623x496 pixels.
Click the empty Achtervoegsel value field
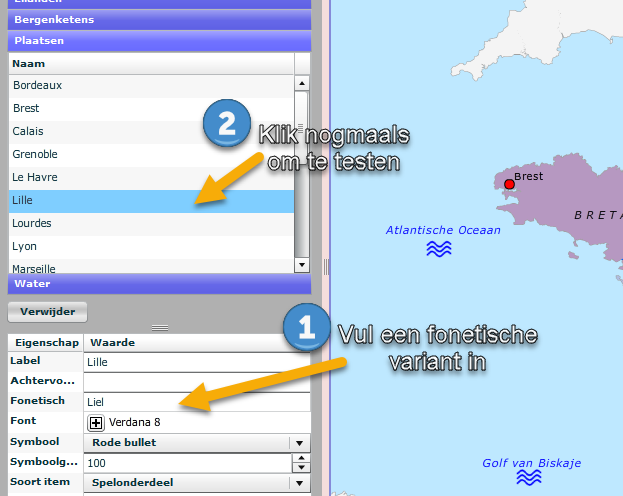(x=195, y=382)
